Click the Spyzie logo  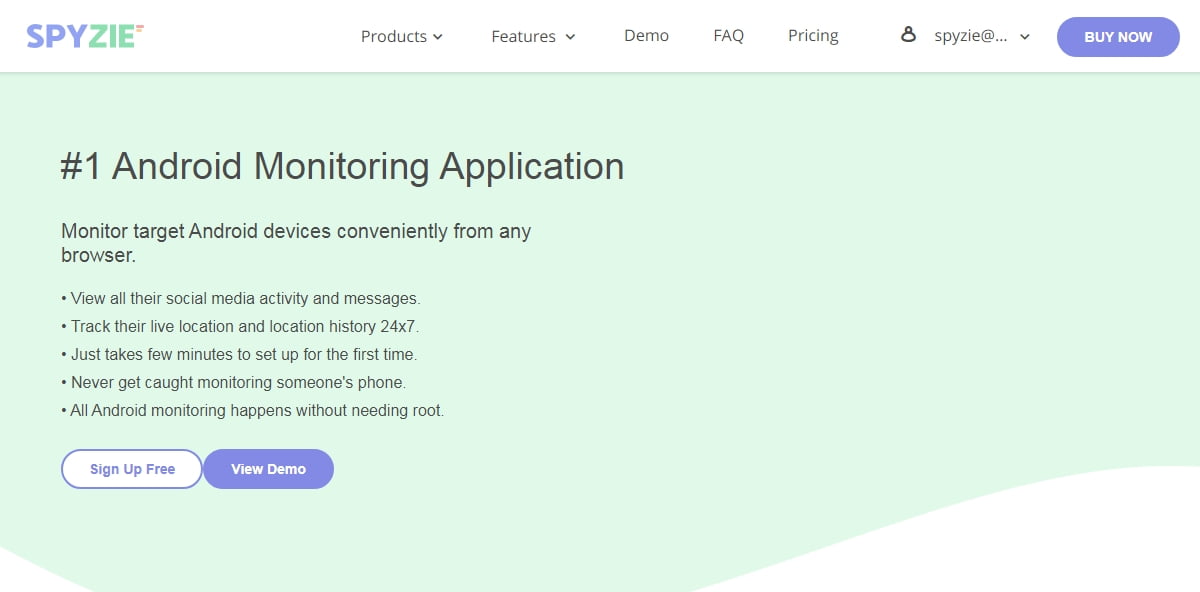tap(86, 36)
